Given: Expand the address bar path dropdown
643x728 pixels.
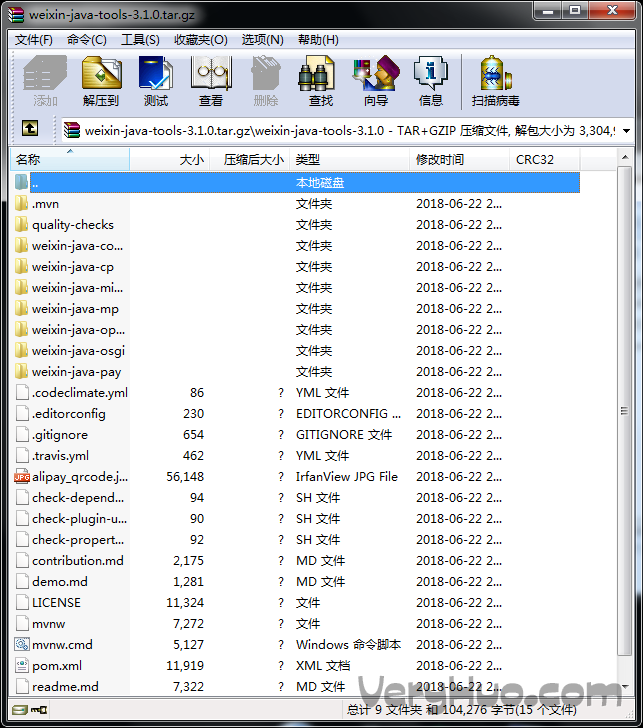Looking at the screenshot, I should pos(626,131).
